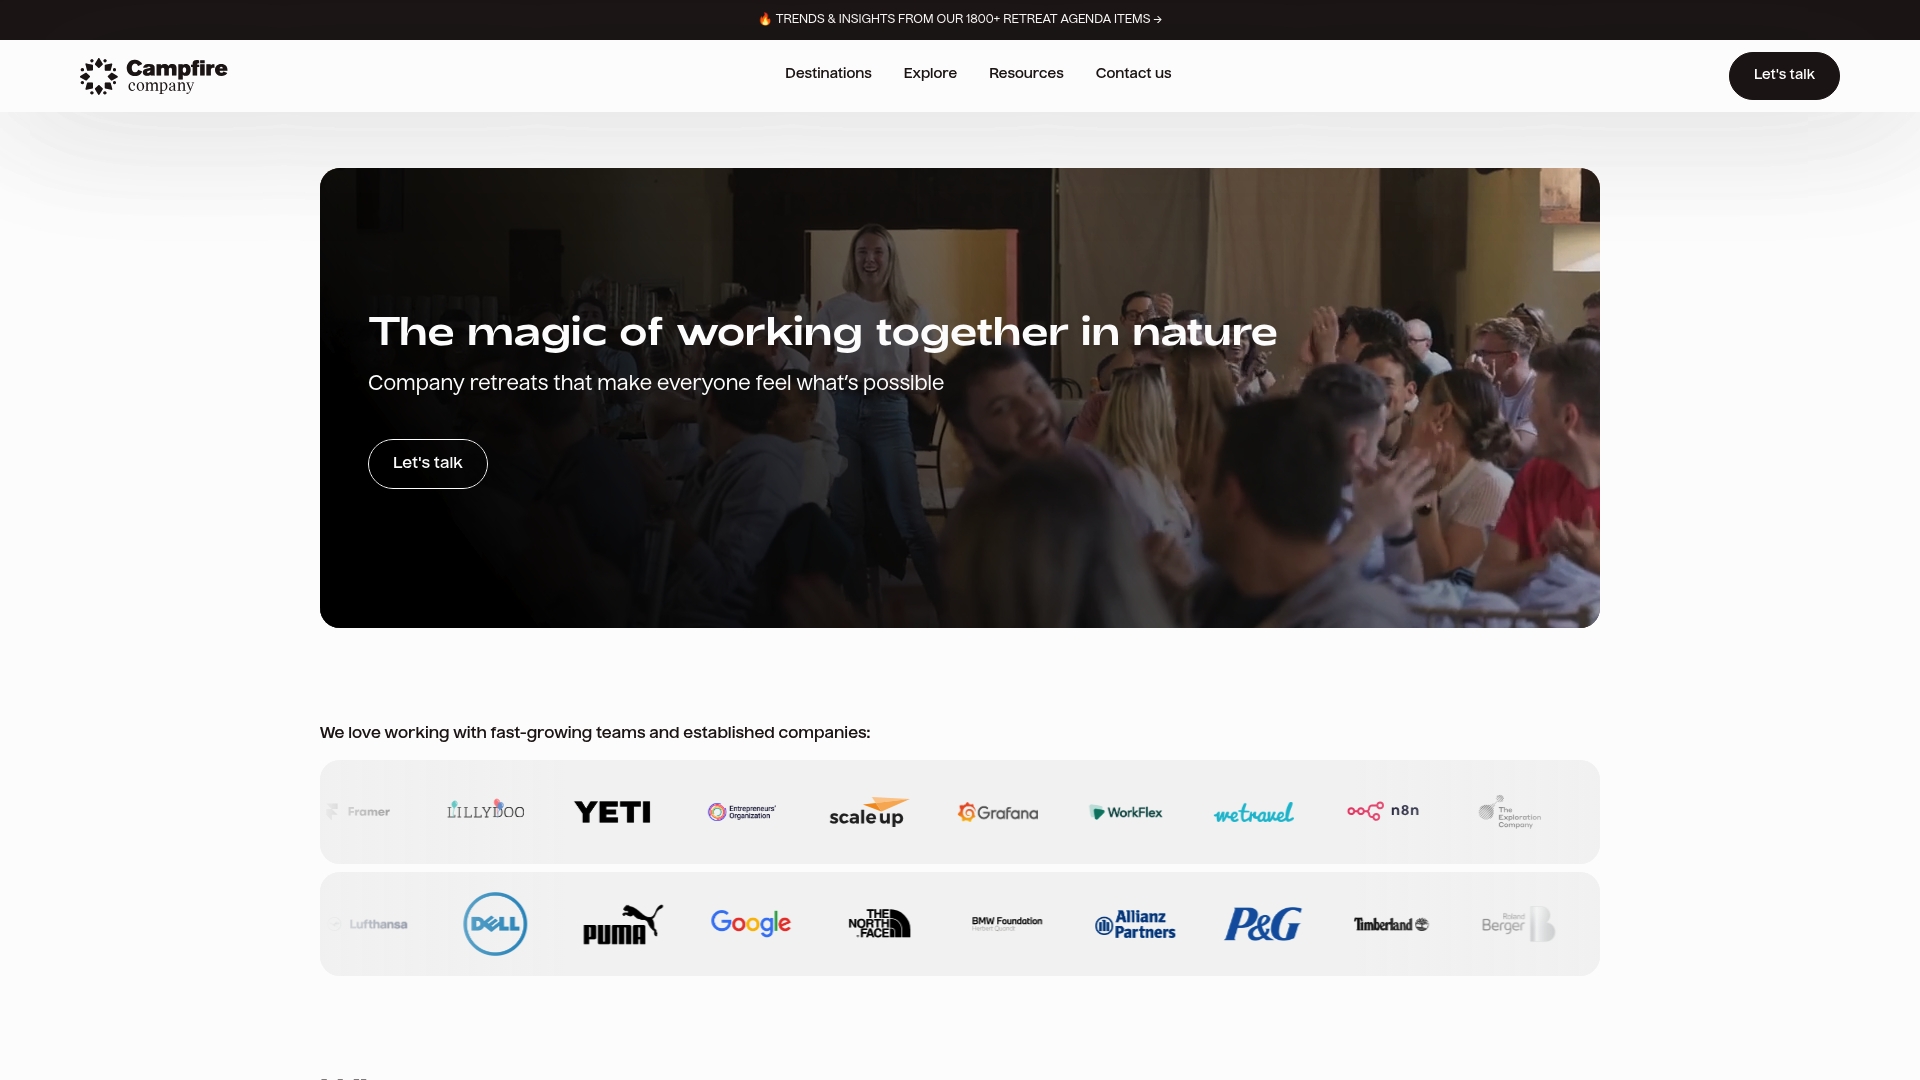Click The North Face logo
1920x1080 pixels.
[x=879, y=923]
